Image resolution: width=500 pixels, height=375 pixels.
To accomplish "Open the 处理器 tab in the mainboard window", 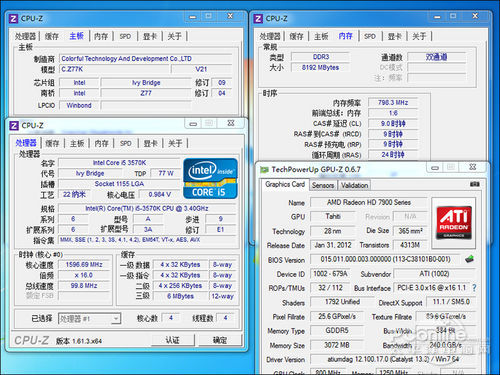I will [x=25, y=36].
